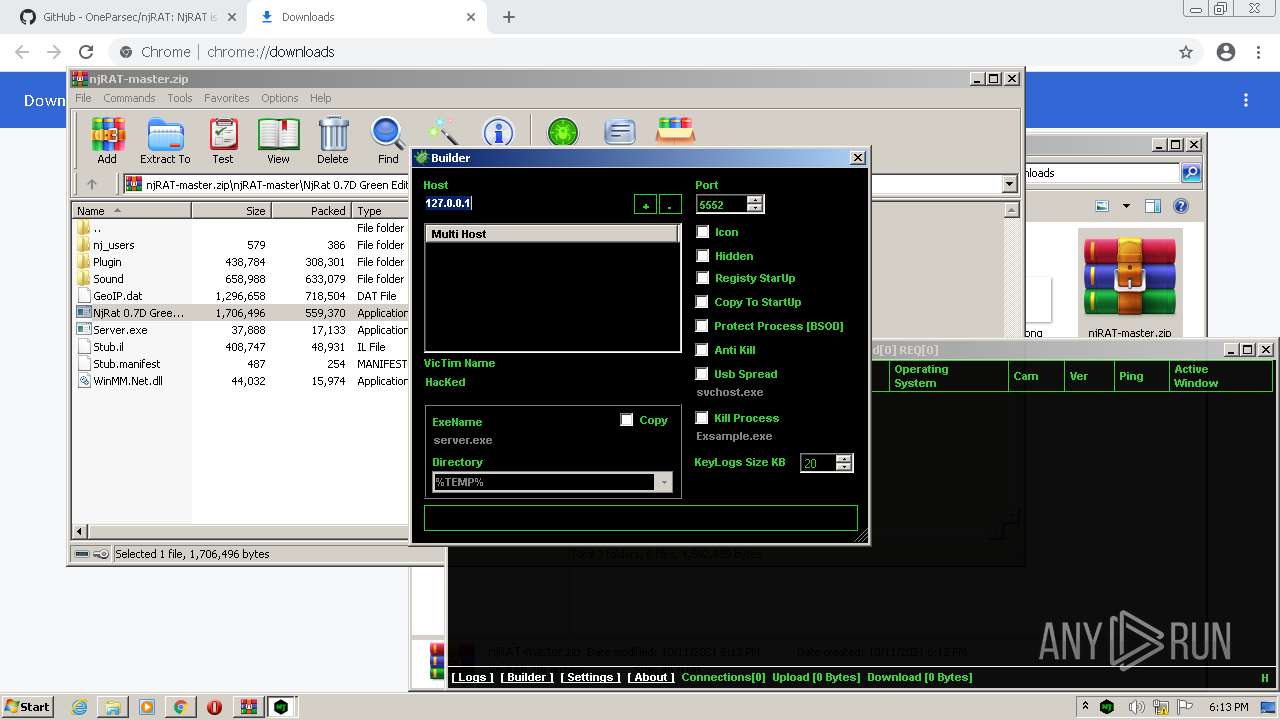Click the [ About ] link
This screenshot has width=1280, height=720.
pyautogui.click(x=651, y=677)
